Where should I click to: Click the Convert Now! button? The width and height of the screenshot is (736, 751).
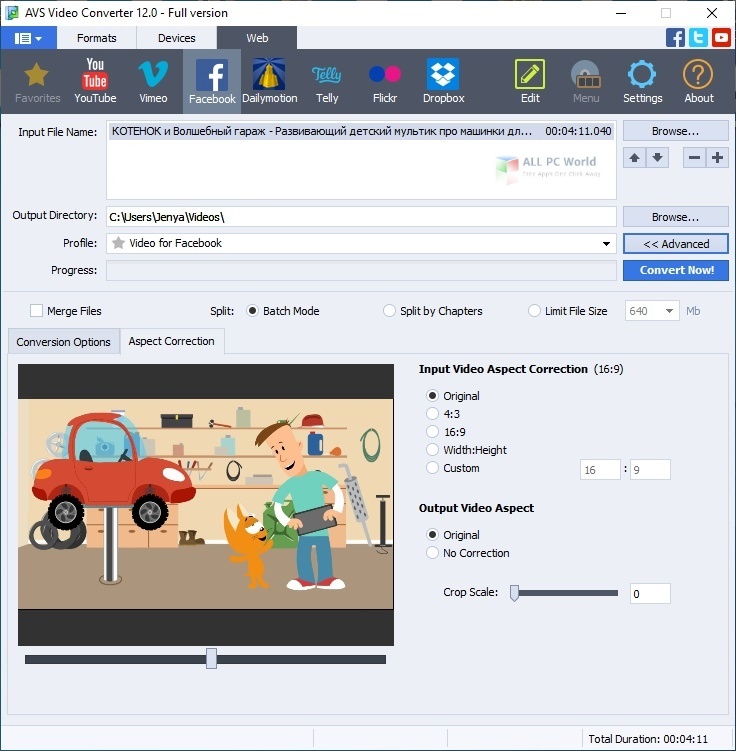click(676, 270)
